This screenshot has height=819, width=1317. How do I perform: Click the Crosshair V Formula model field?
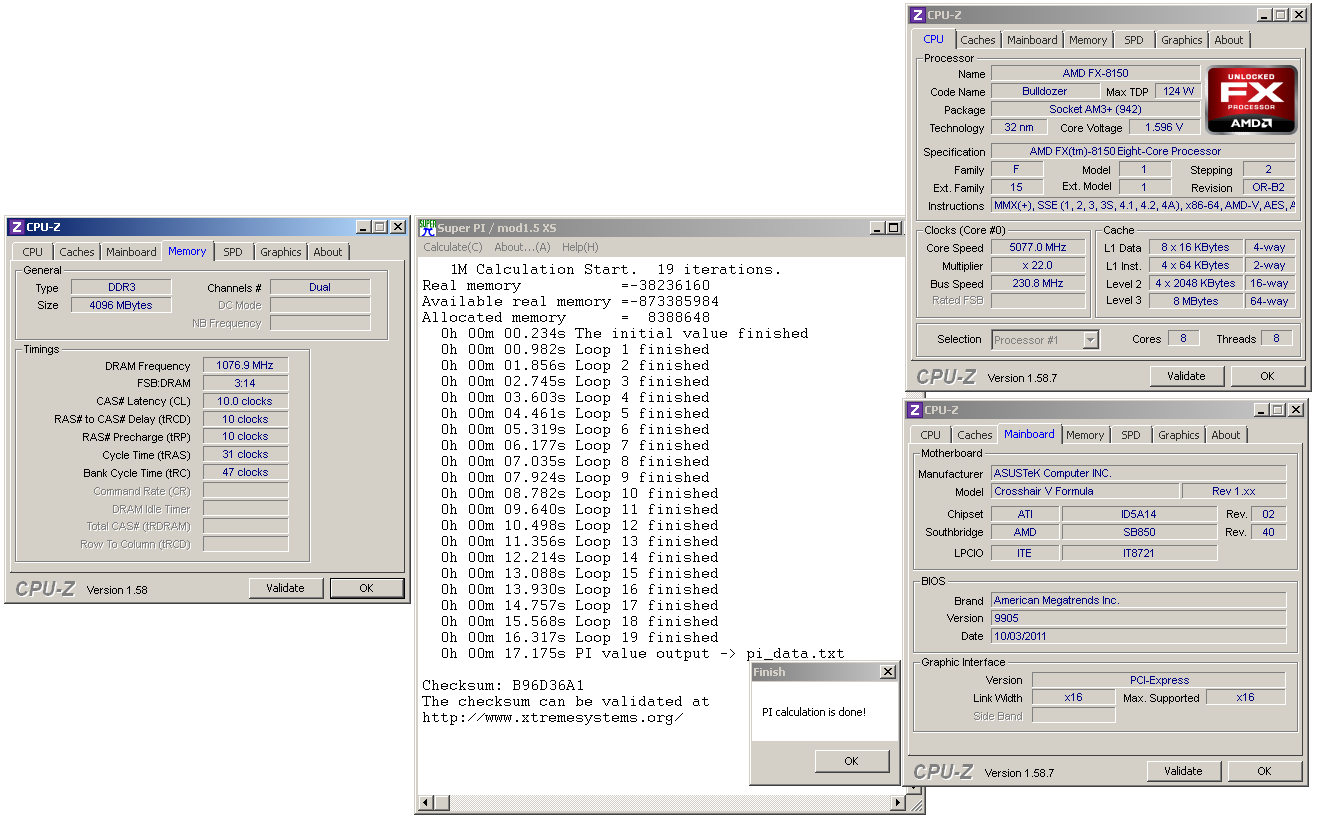pyautogui.click(x=1084, y=491)
